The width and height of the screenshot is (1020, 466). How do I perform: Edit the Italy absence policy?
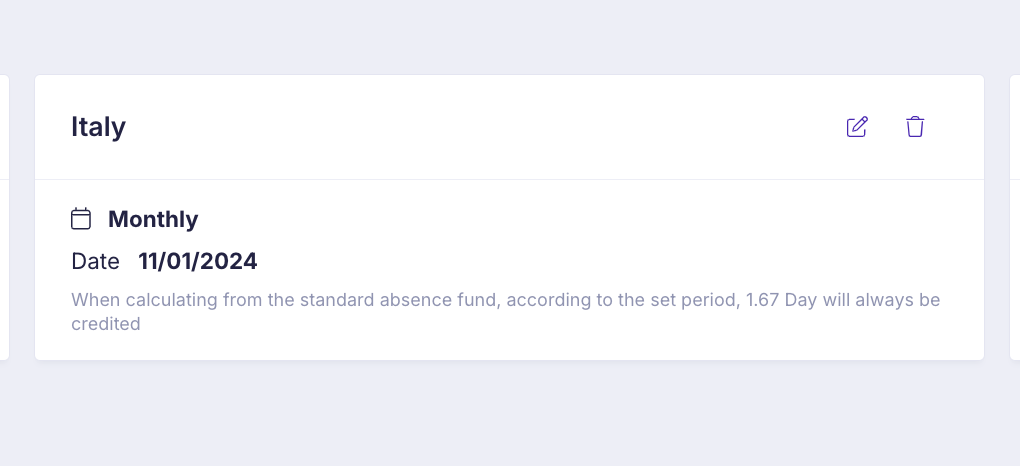point(857,127)
